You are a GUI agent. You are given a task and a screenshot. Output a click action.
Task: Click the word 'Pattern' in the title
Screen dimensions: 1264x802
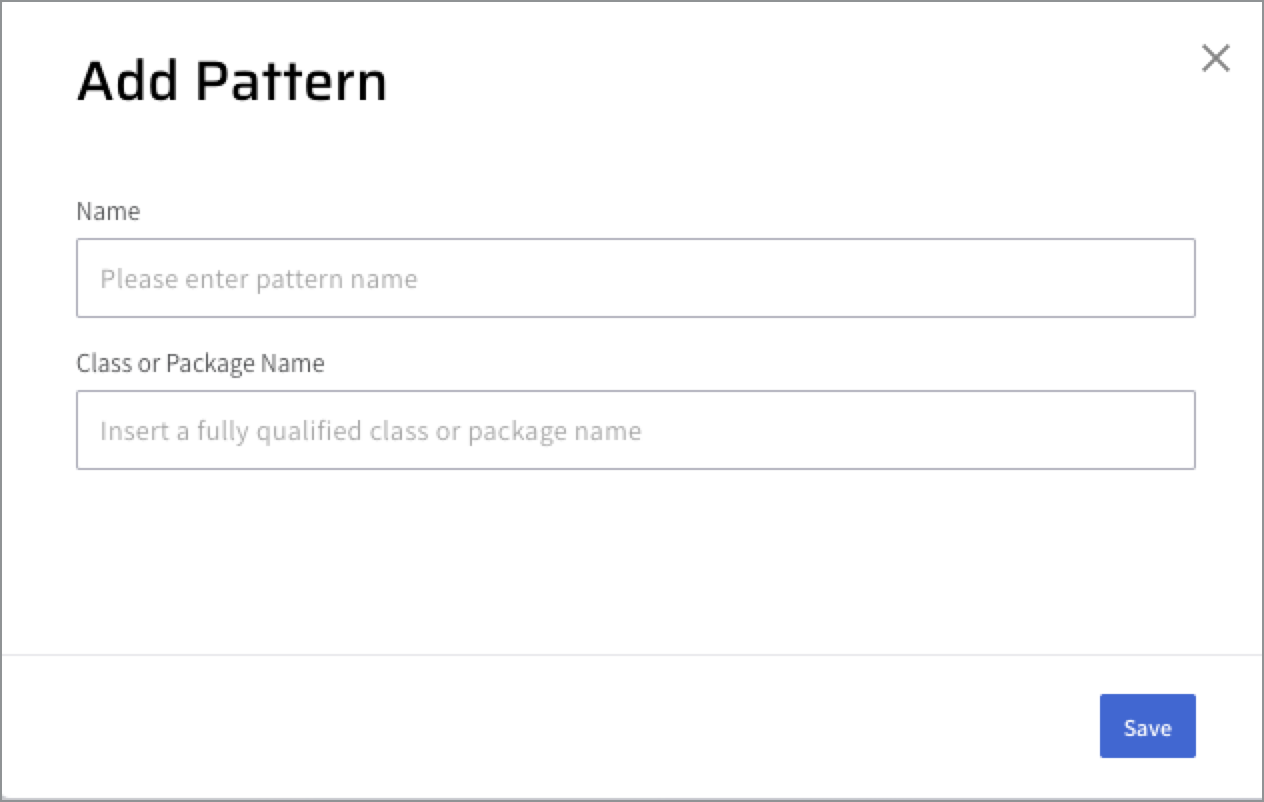[290, 82]
